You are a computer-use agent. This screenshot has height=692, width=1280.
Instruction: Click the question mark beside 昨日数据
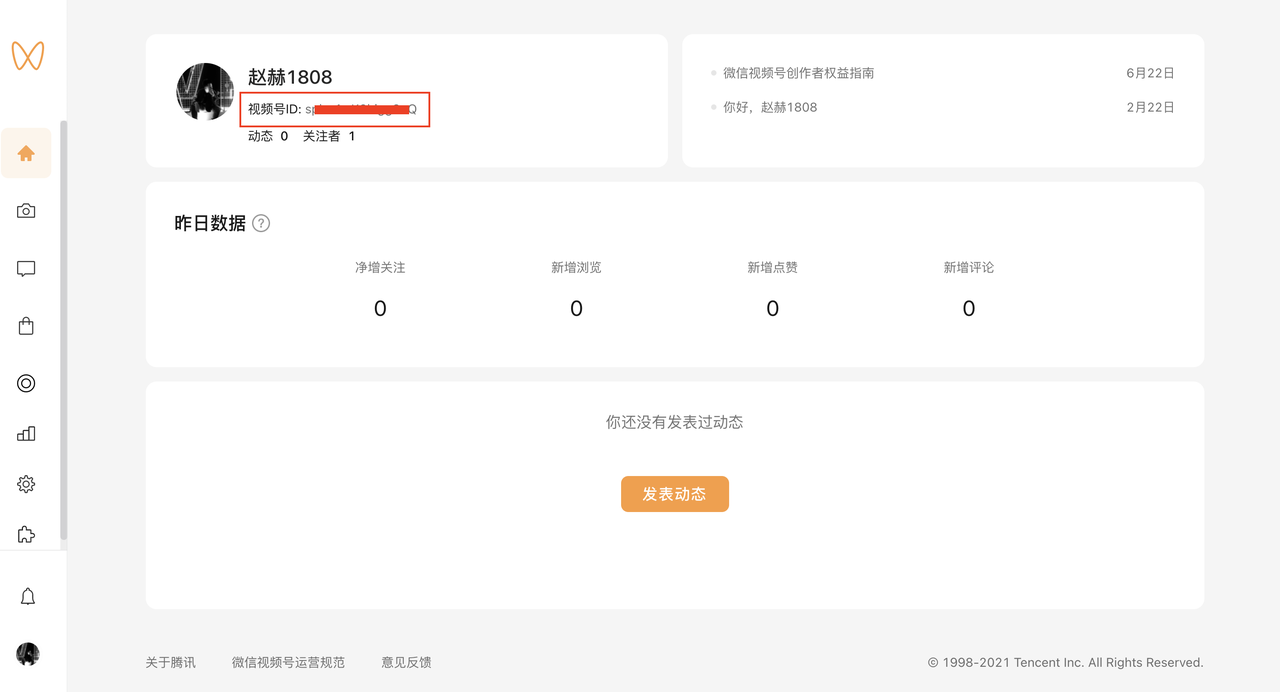(x=261, y=223)
